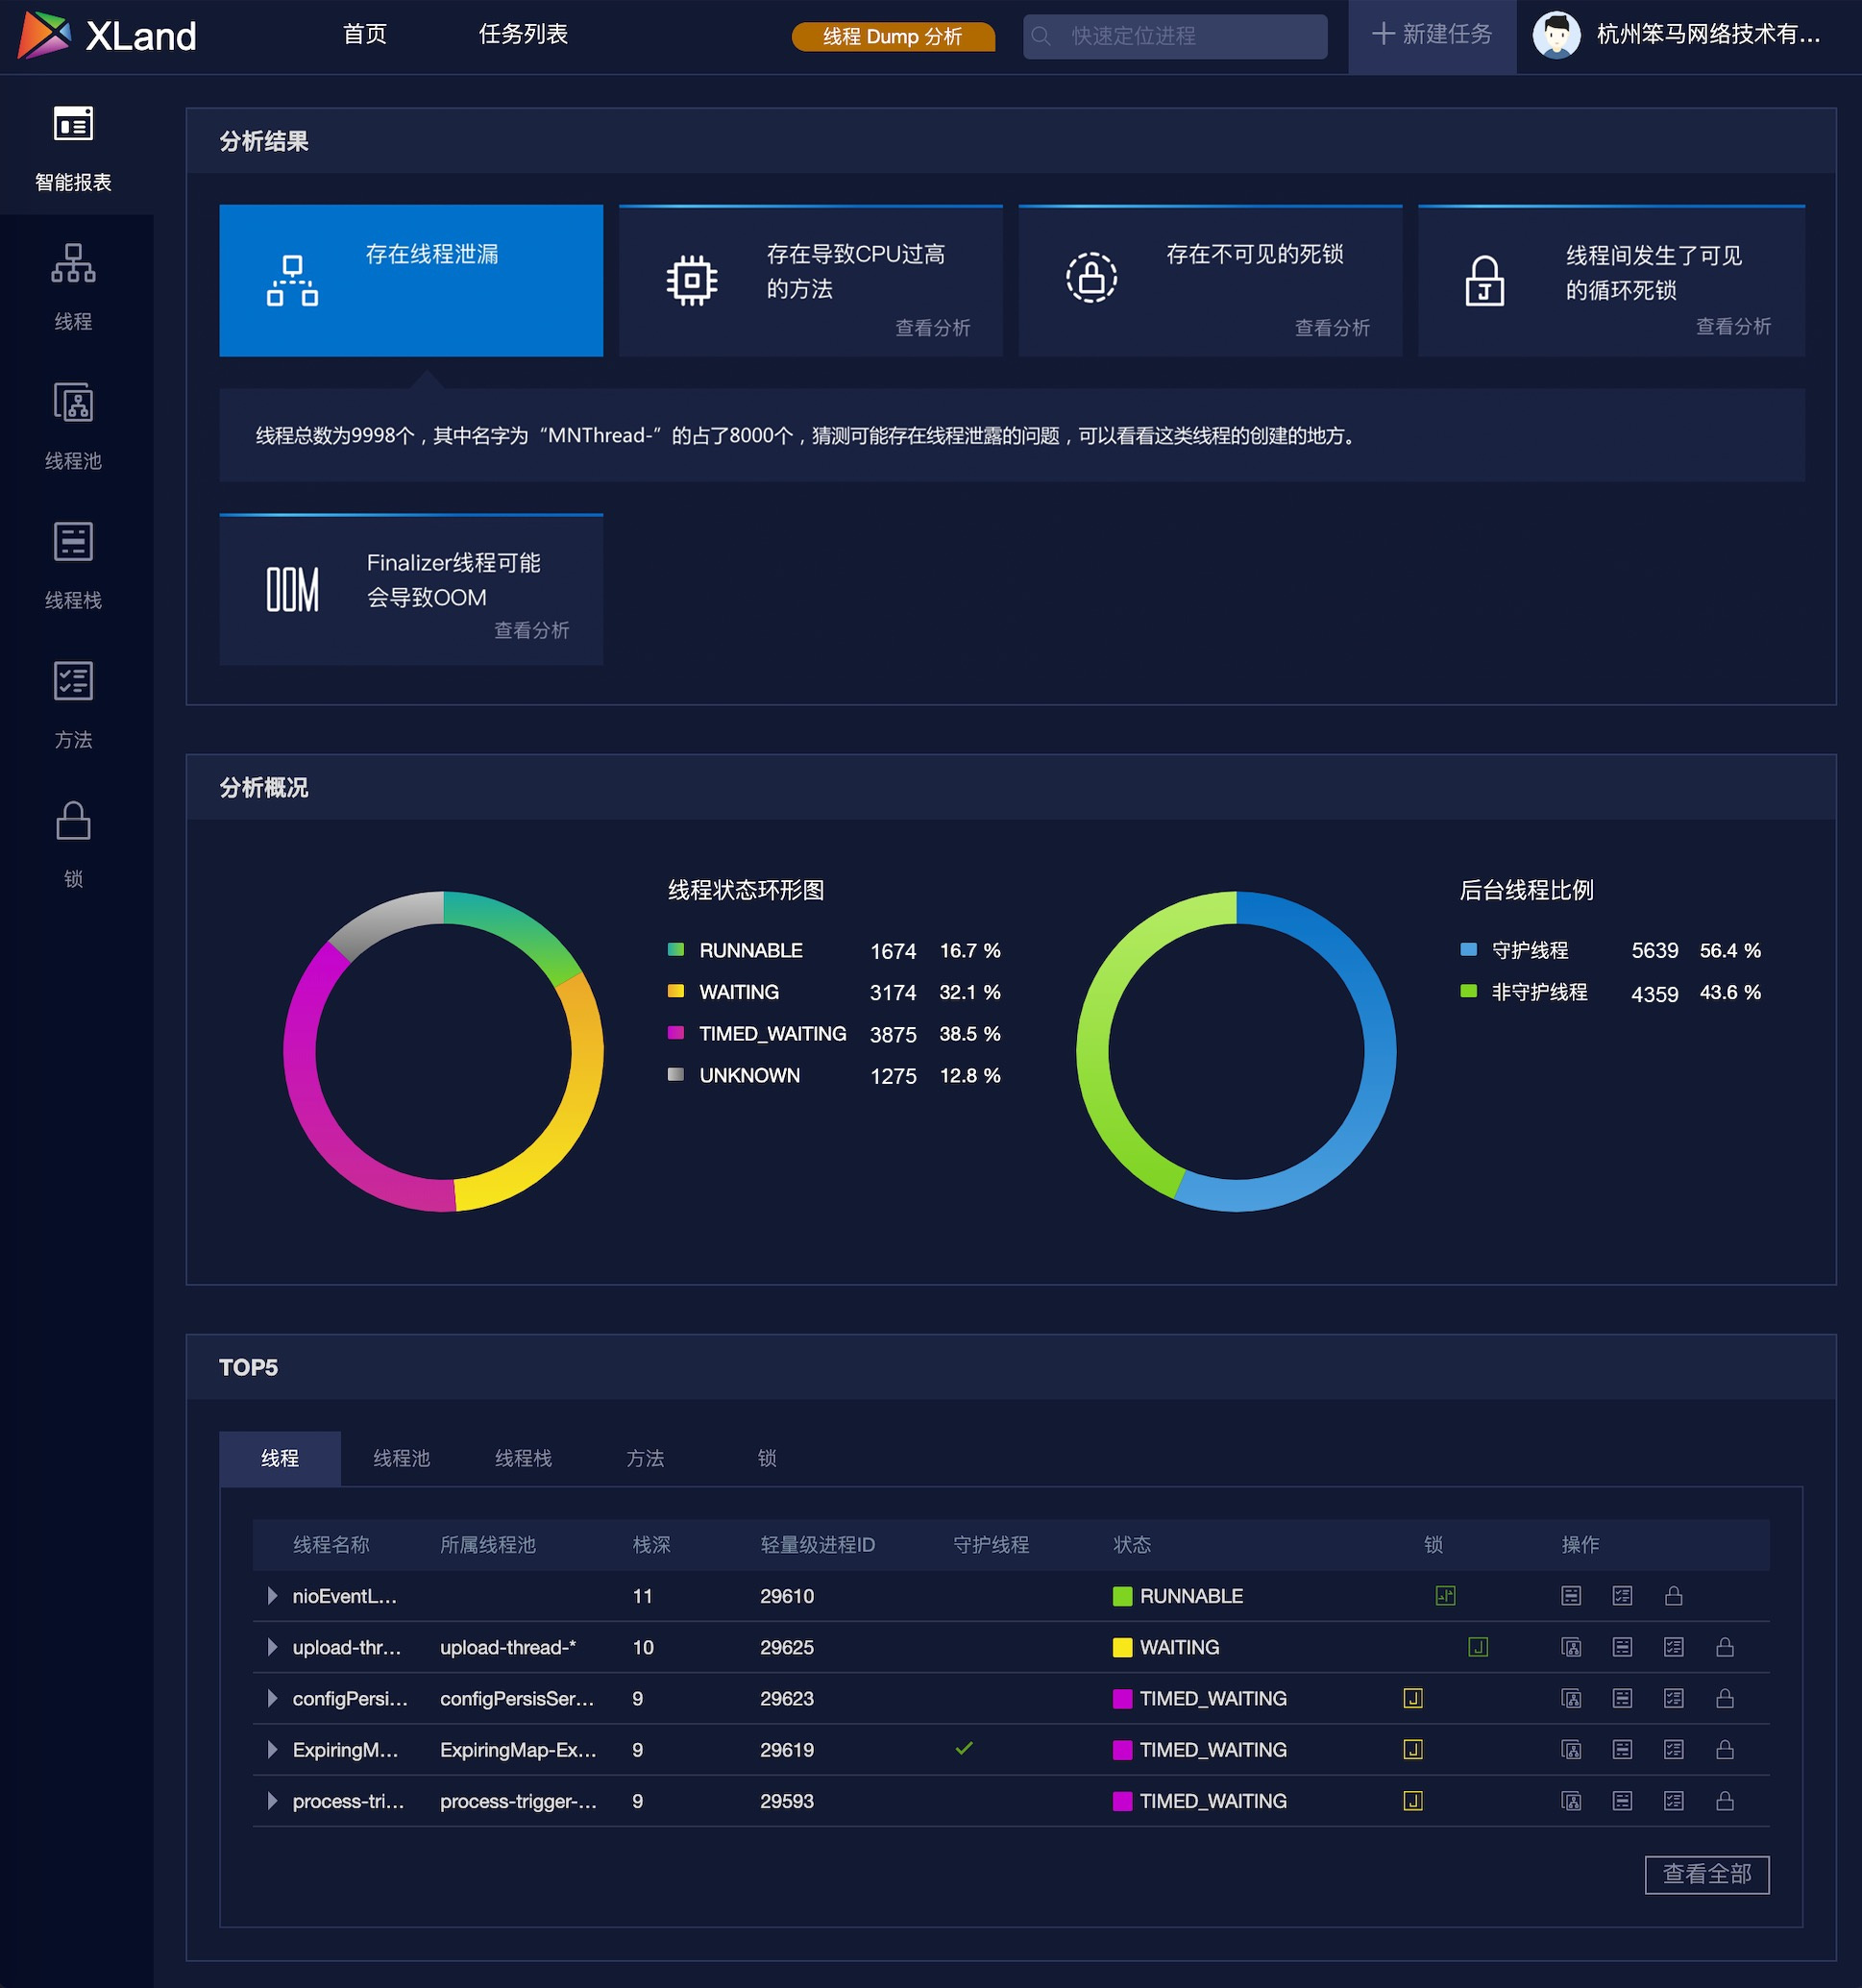
Task: Click the TIMED_WAITING legend color swatch
Action: [676, 1032]
